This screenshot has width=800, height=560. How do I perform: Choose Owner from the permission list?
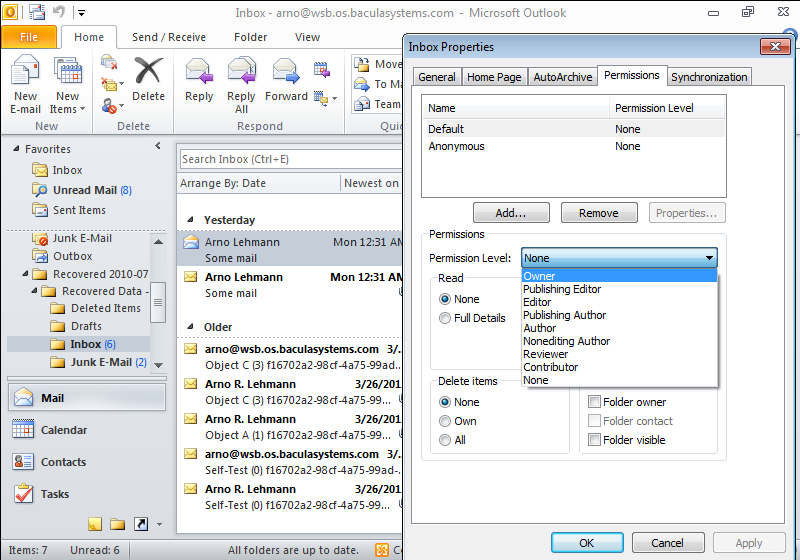[x=619, y=276]
